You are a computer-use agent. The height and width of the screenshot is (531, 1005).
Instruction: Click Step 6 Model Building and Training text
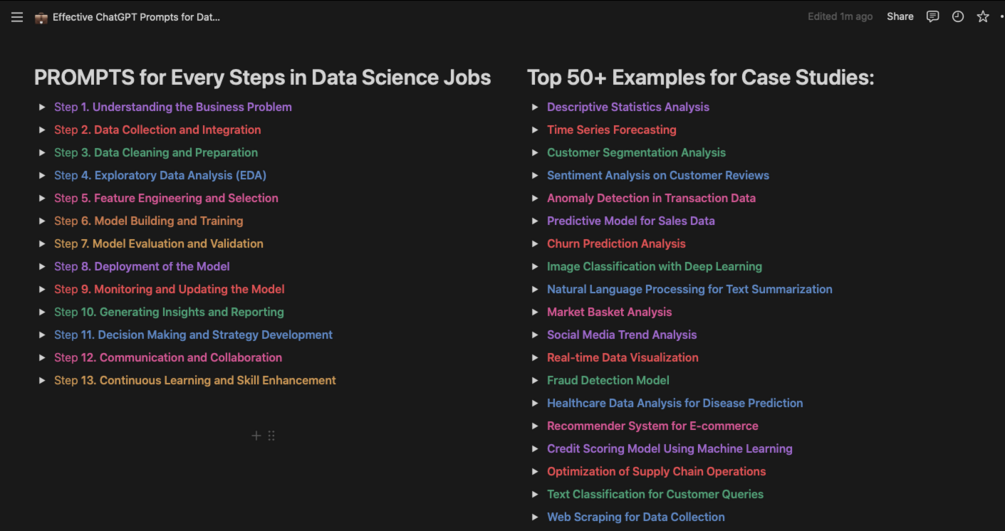click(x=148, y=221)
